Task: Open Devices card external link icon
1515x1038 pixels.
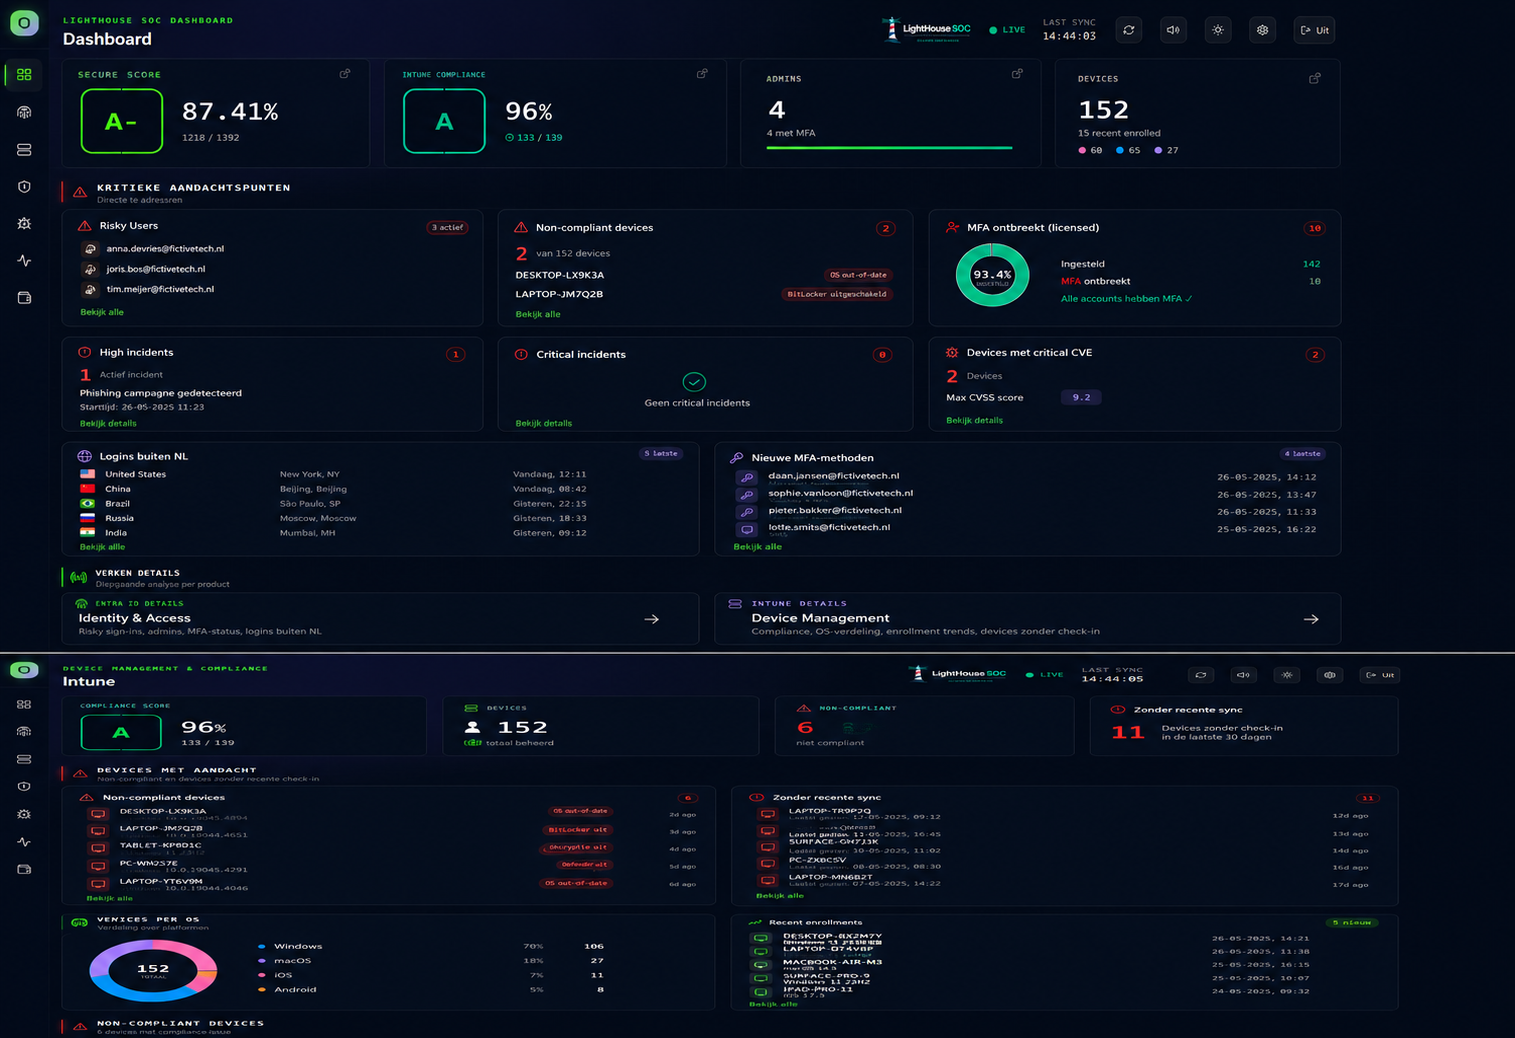Action: click(x=1315, y=78)
